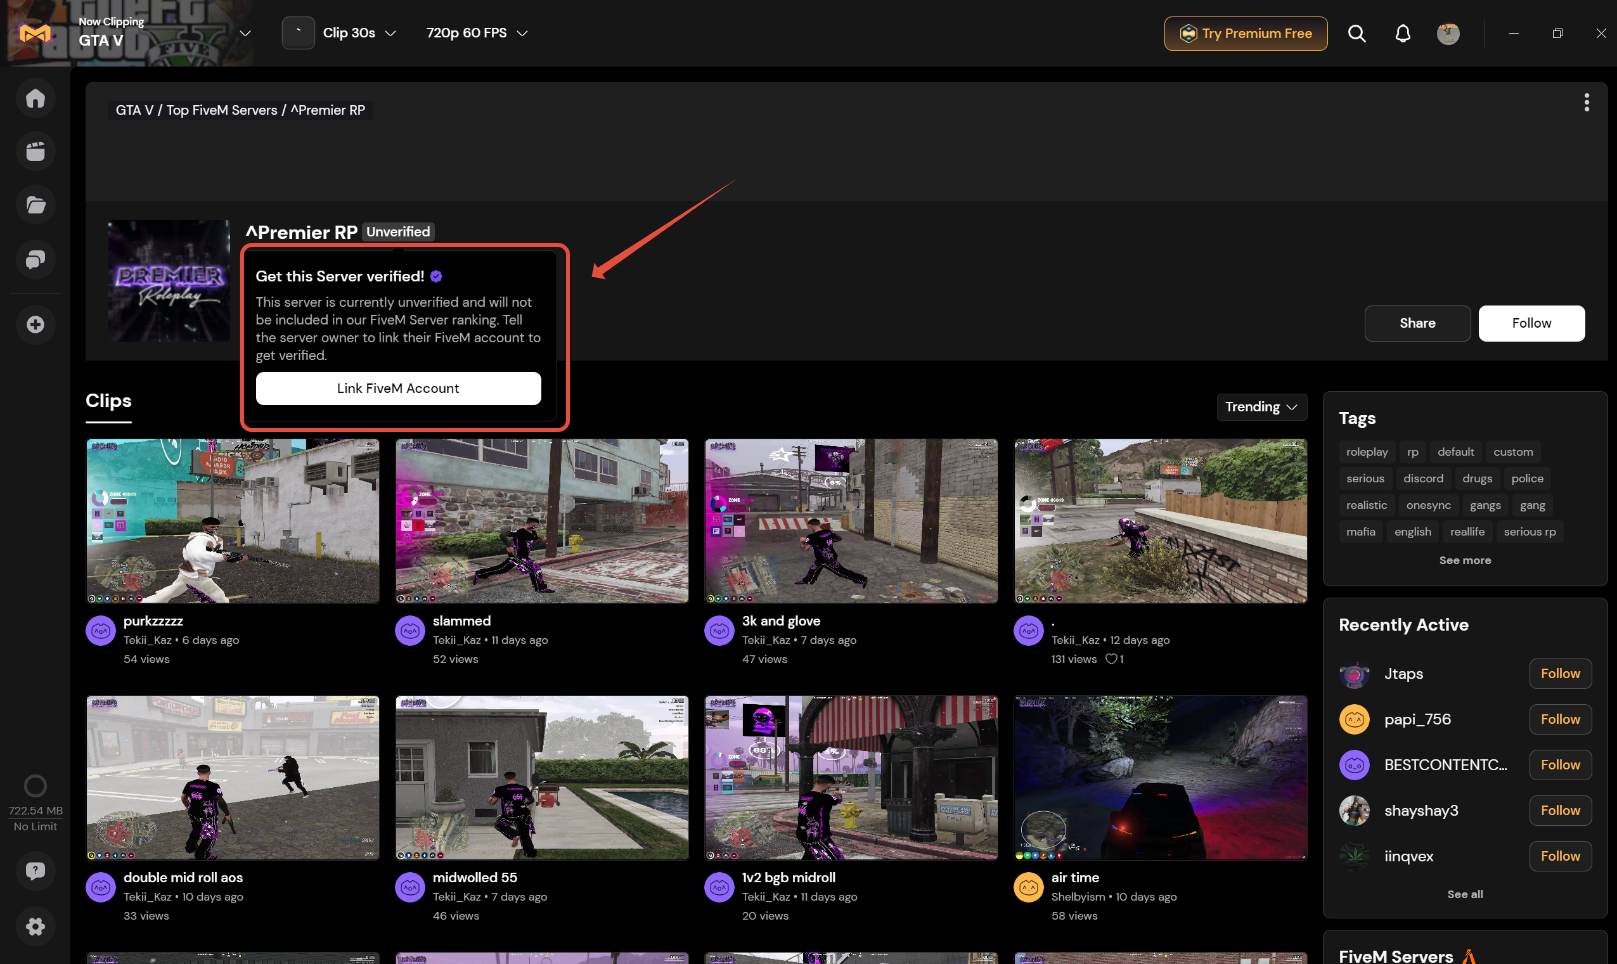Select the Clips tab

click(x=108, y=401)
